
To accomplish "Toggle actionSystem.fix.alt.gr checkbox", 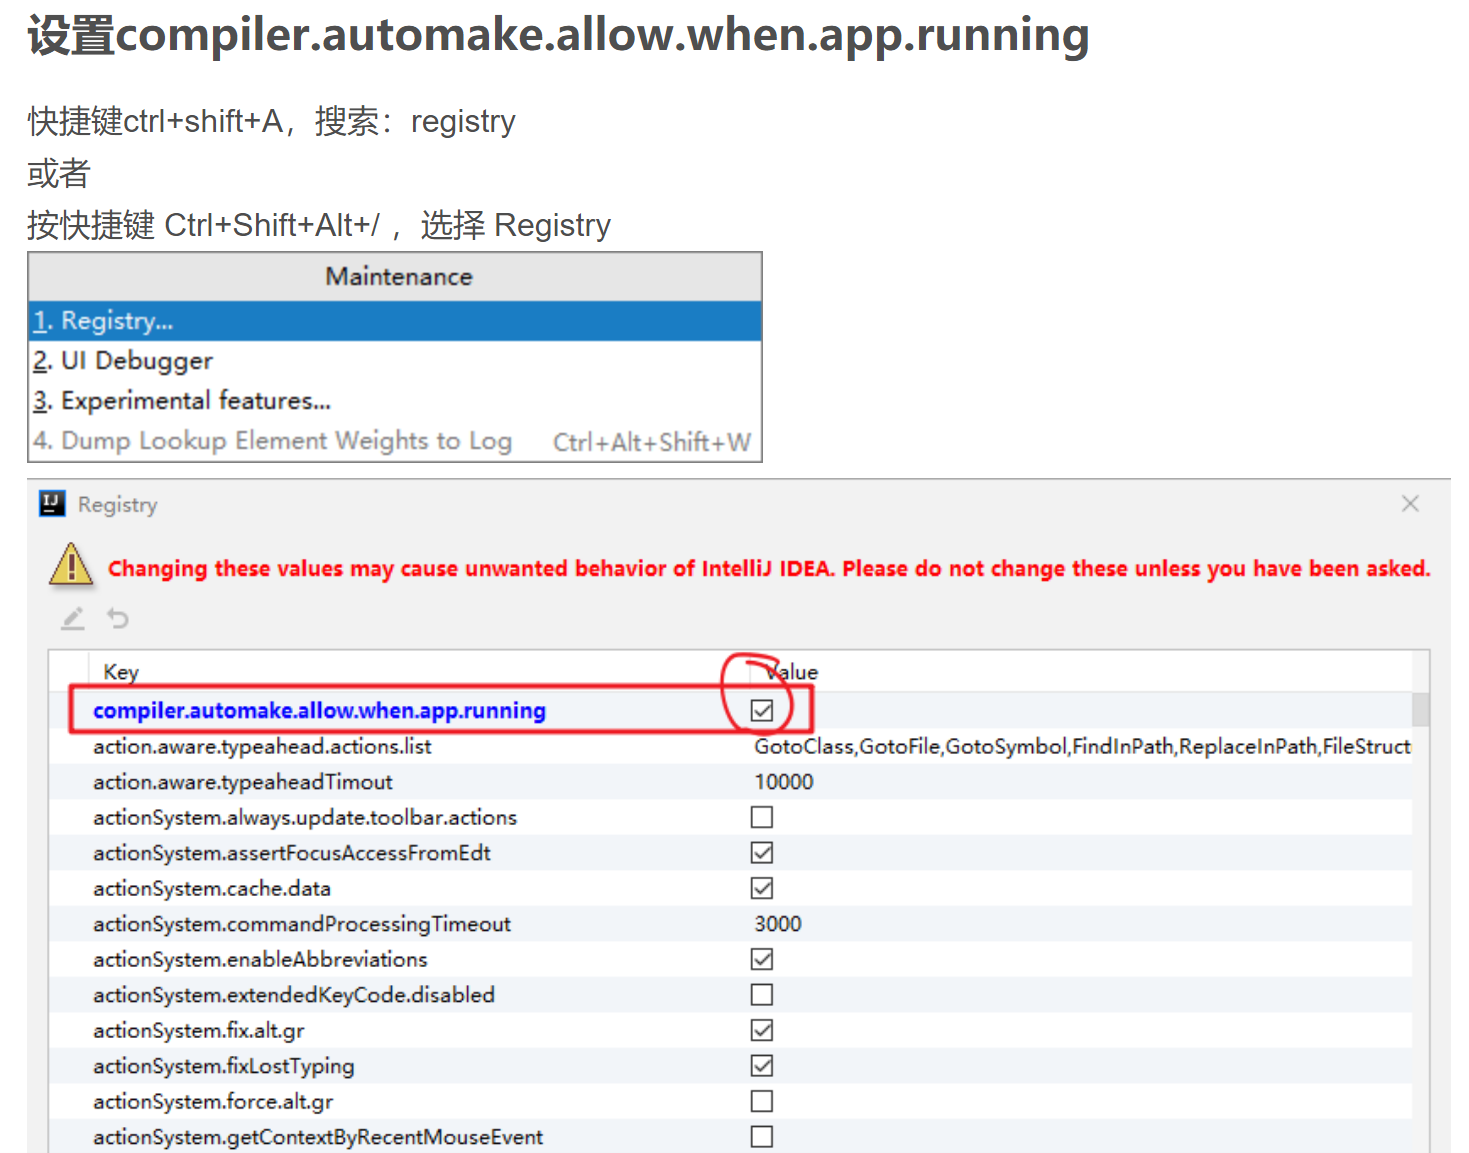I will pos(762,1030).
